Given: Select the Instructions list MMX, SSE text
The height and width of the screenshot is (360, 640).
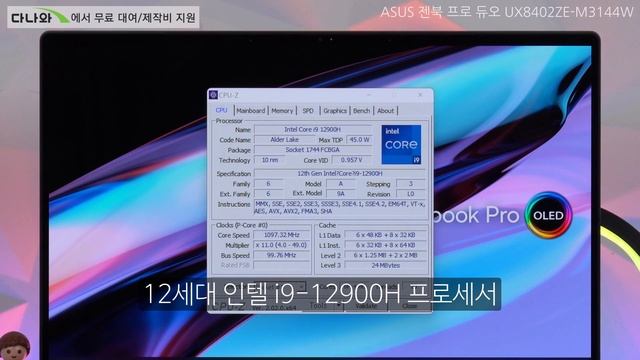Looking at the screenshot, I should point(340,207).
